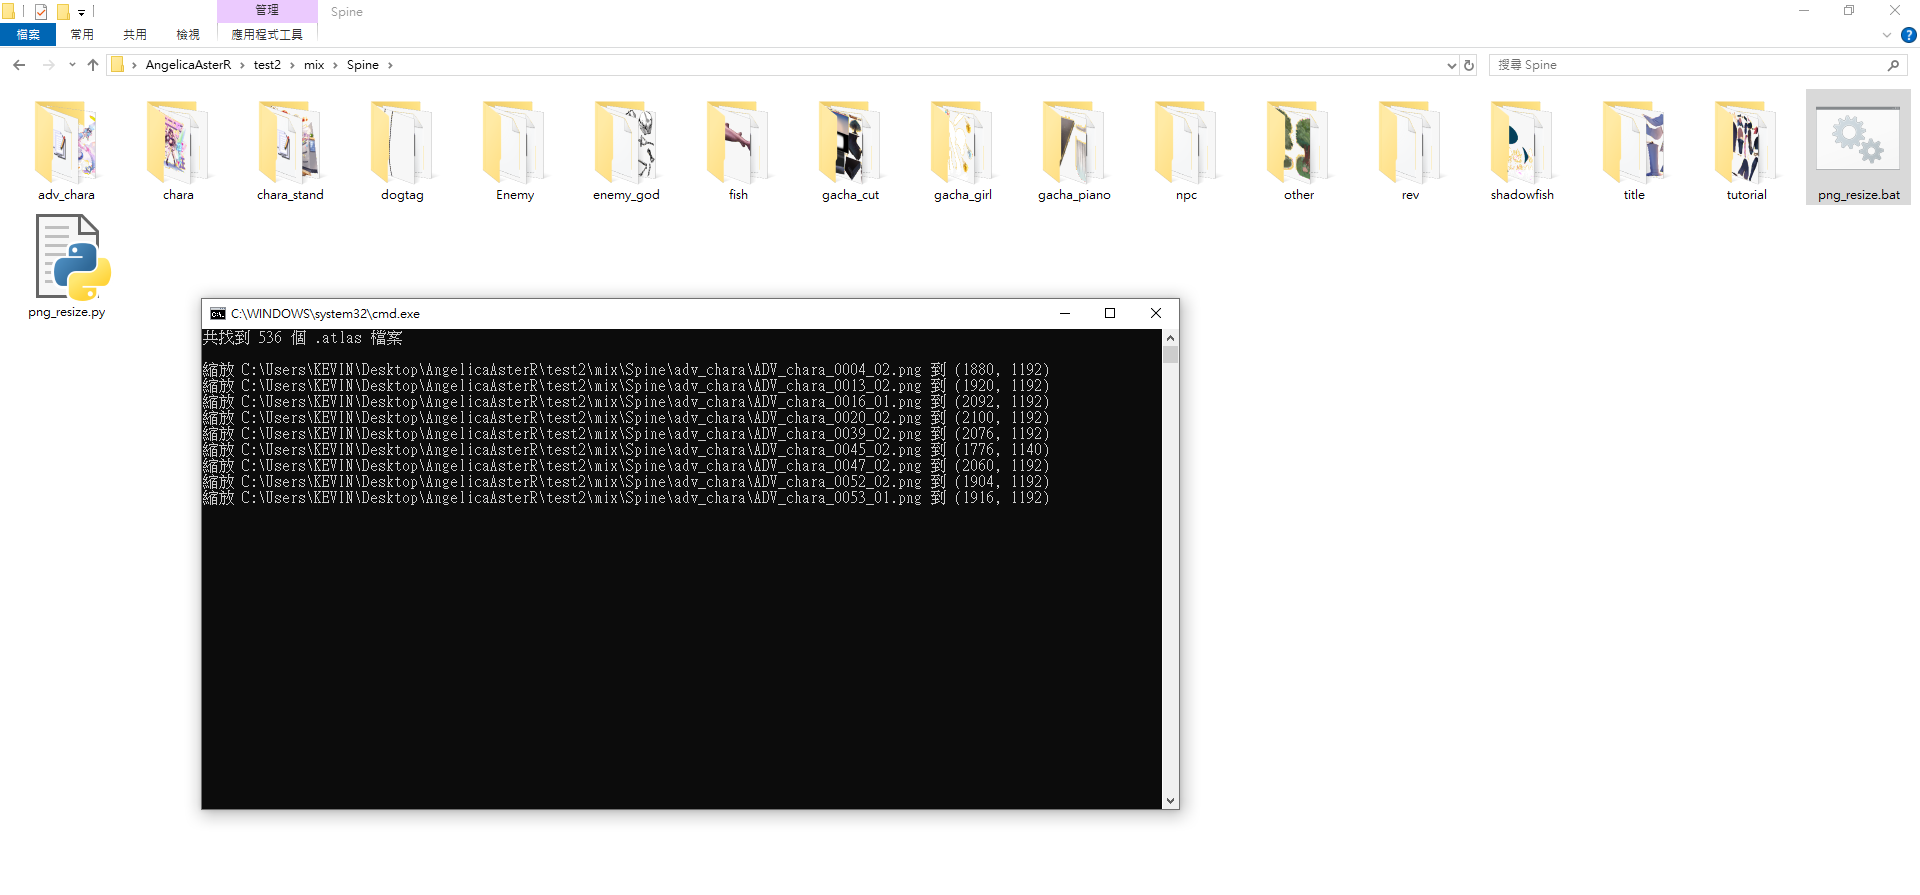1920x895 pixels.
Task: Open the Customize Quick Access Toolbar dropdown
Action: click(x=81, y=13)
